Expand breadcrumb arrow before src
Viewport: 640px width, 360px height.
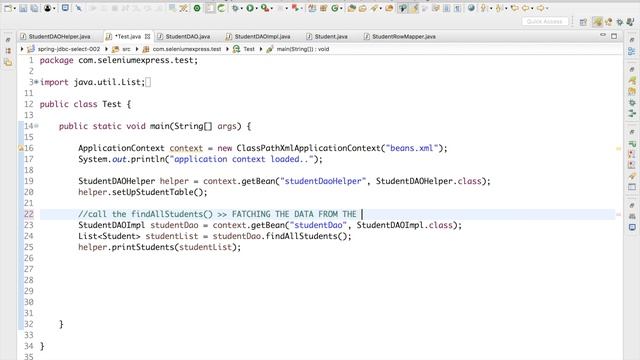tap(107, 49)
